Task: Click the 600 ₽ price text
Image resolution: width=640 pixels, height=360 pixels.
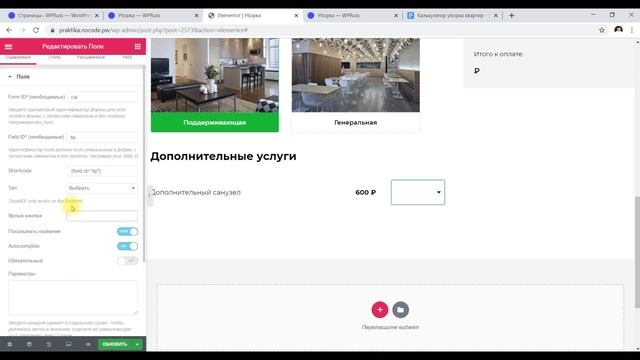Action: (x=365, y=192)
